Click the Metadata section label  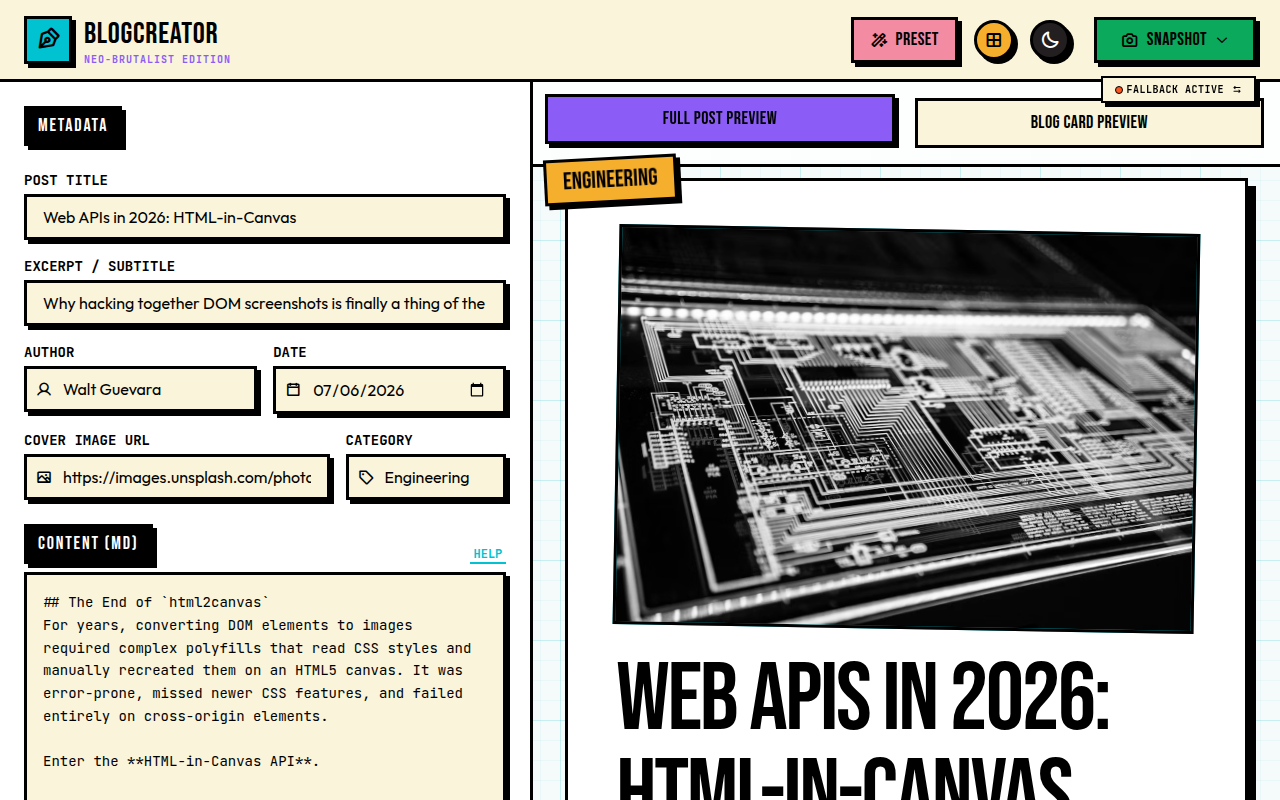(73, 125)
